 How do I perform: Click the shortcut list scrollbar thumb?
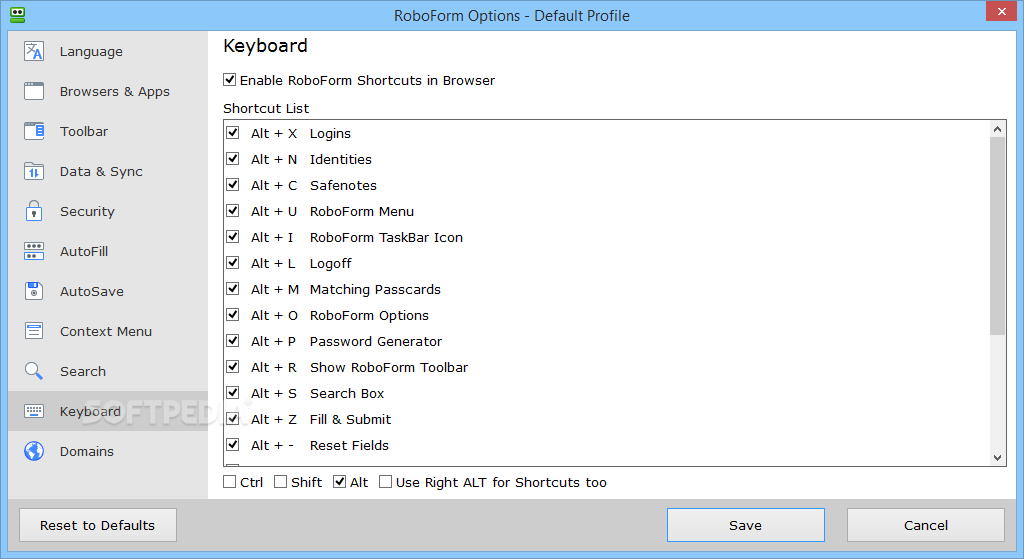coord(997,236)
